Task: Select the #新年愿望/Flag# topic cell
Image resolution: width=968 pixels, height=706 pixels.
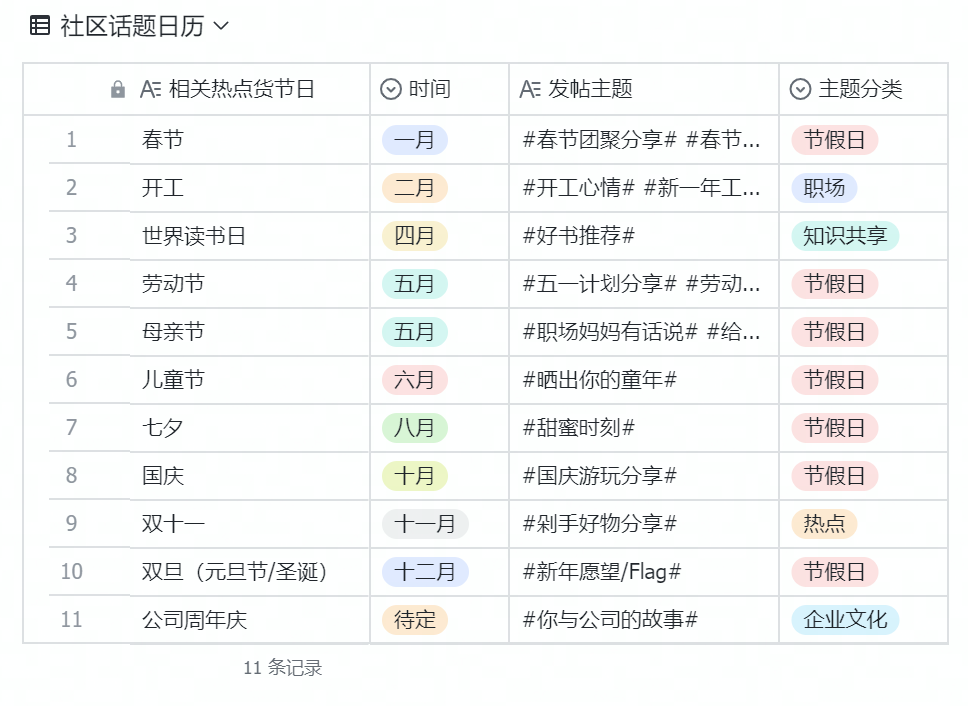Action: [x=643, y=572]
